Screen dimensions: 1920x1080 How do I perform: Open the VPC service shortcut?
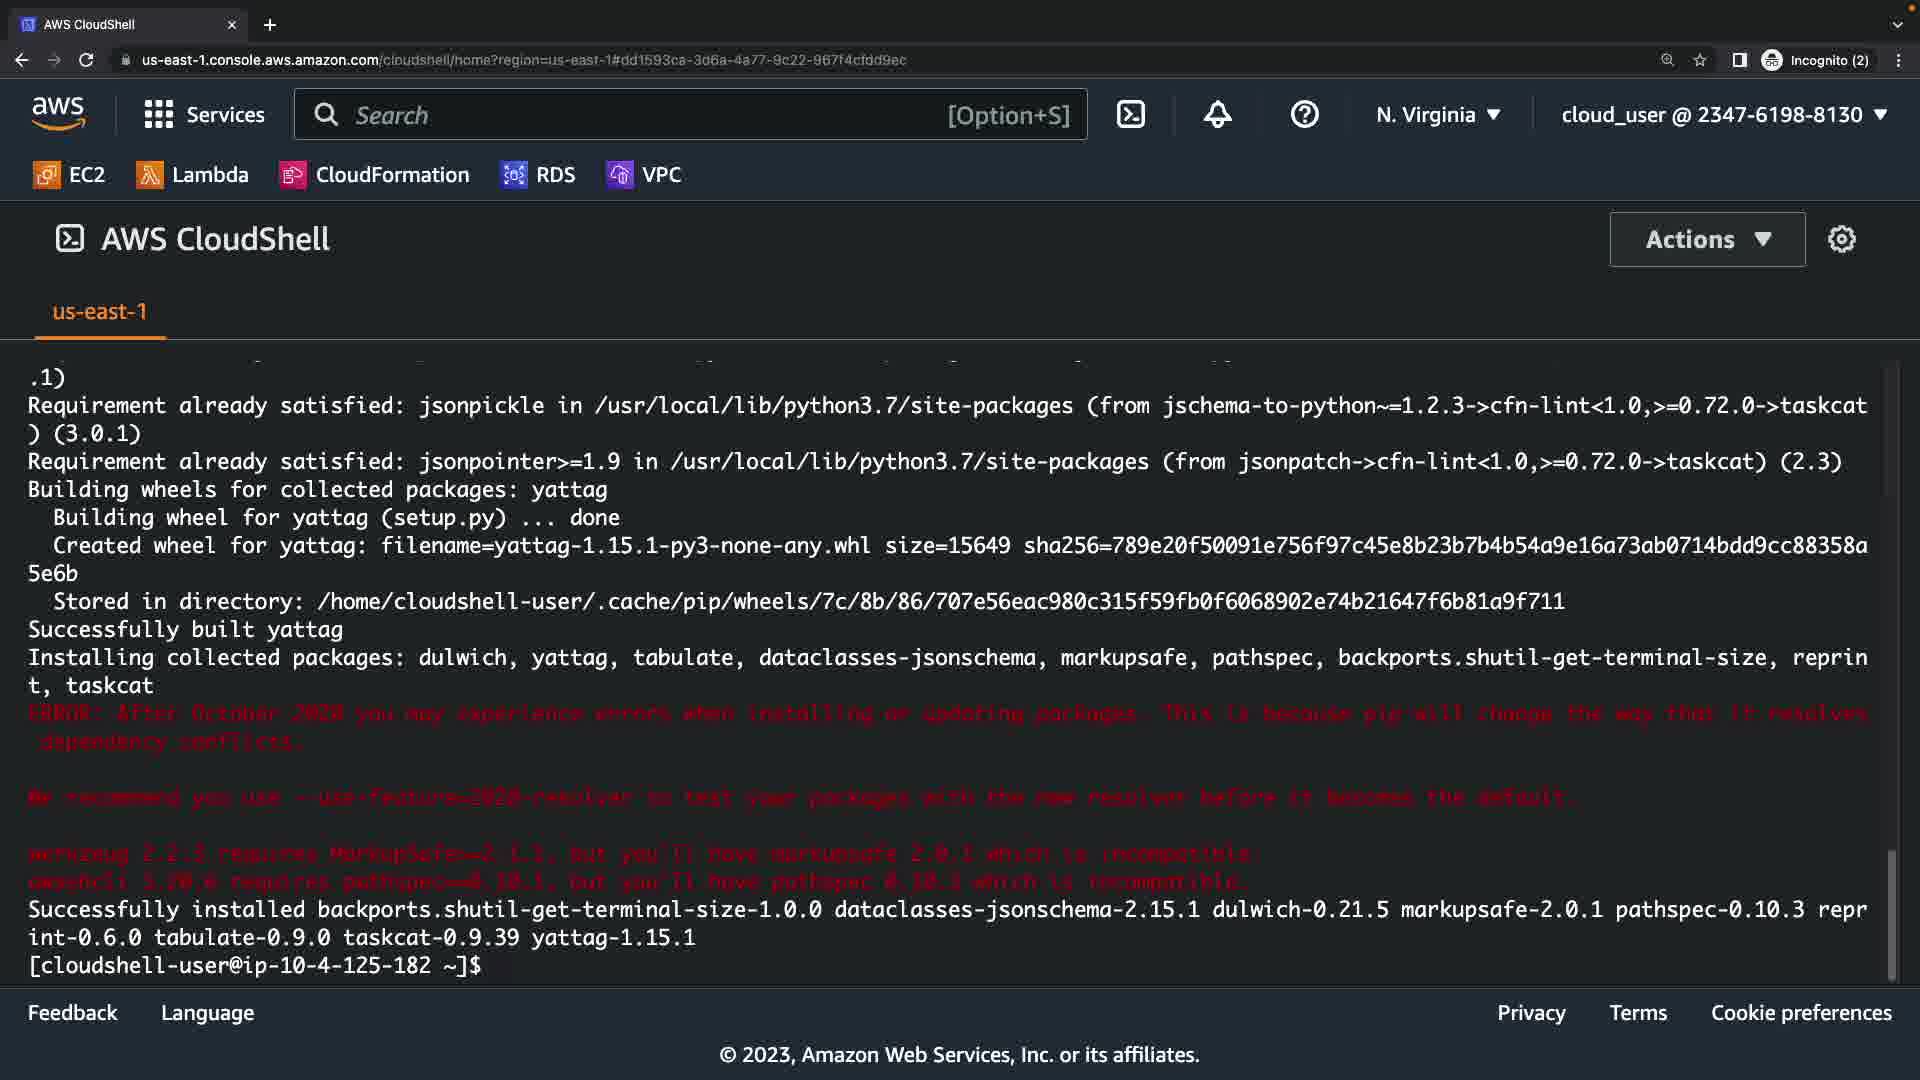[644, 175]
